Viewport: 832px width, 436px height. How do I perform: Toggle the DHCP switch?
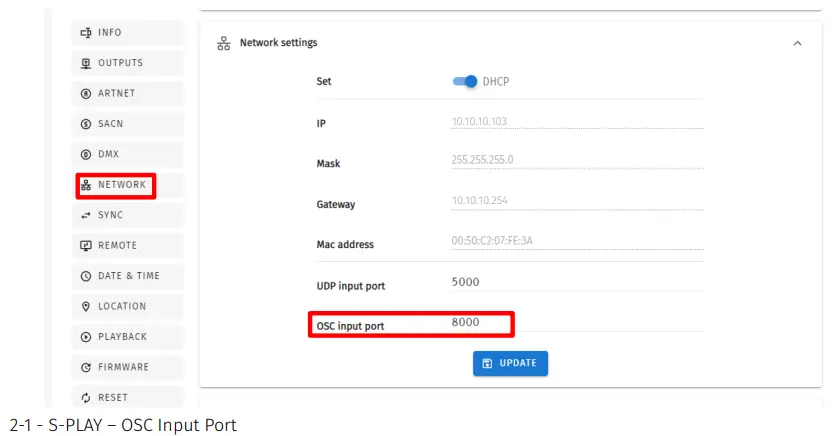coord(465,82)
